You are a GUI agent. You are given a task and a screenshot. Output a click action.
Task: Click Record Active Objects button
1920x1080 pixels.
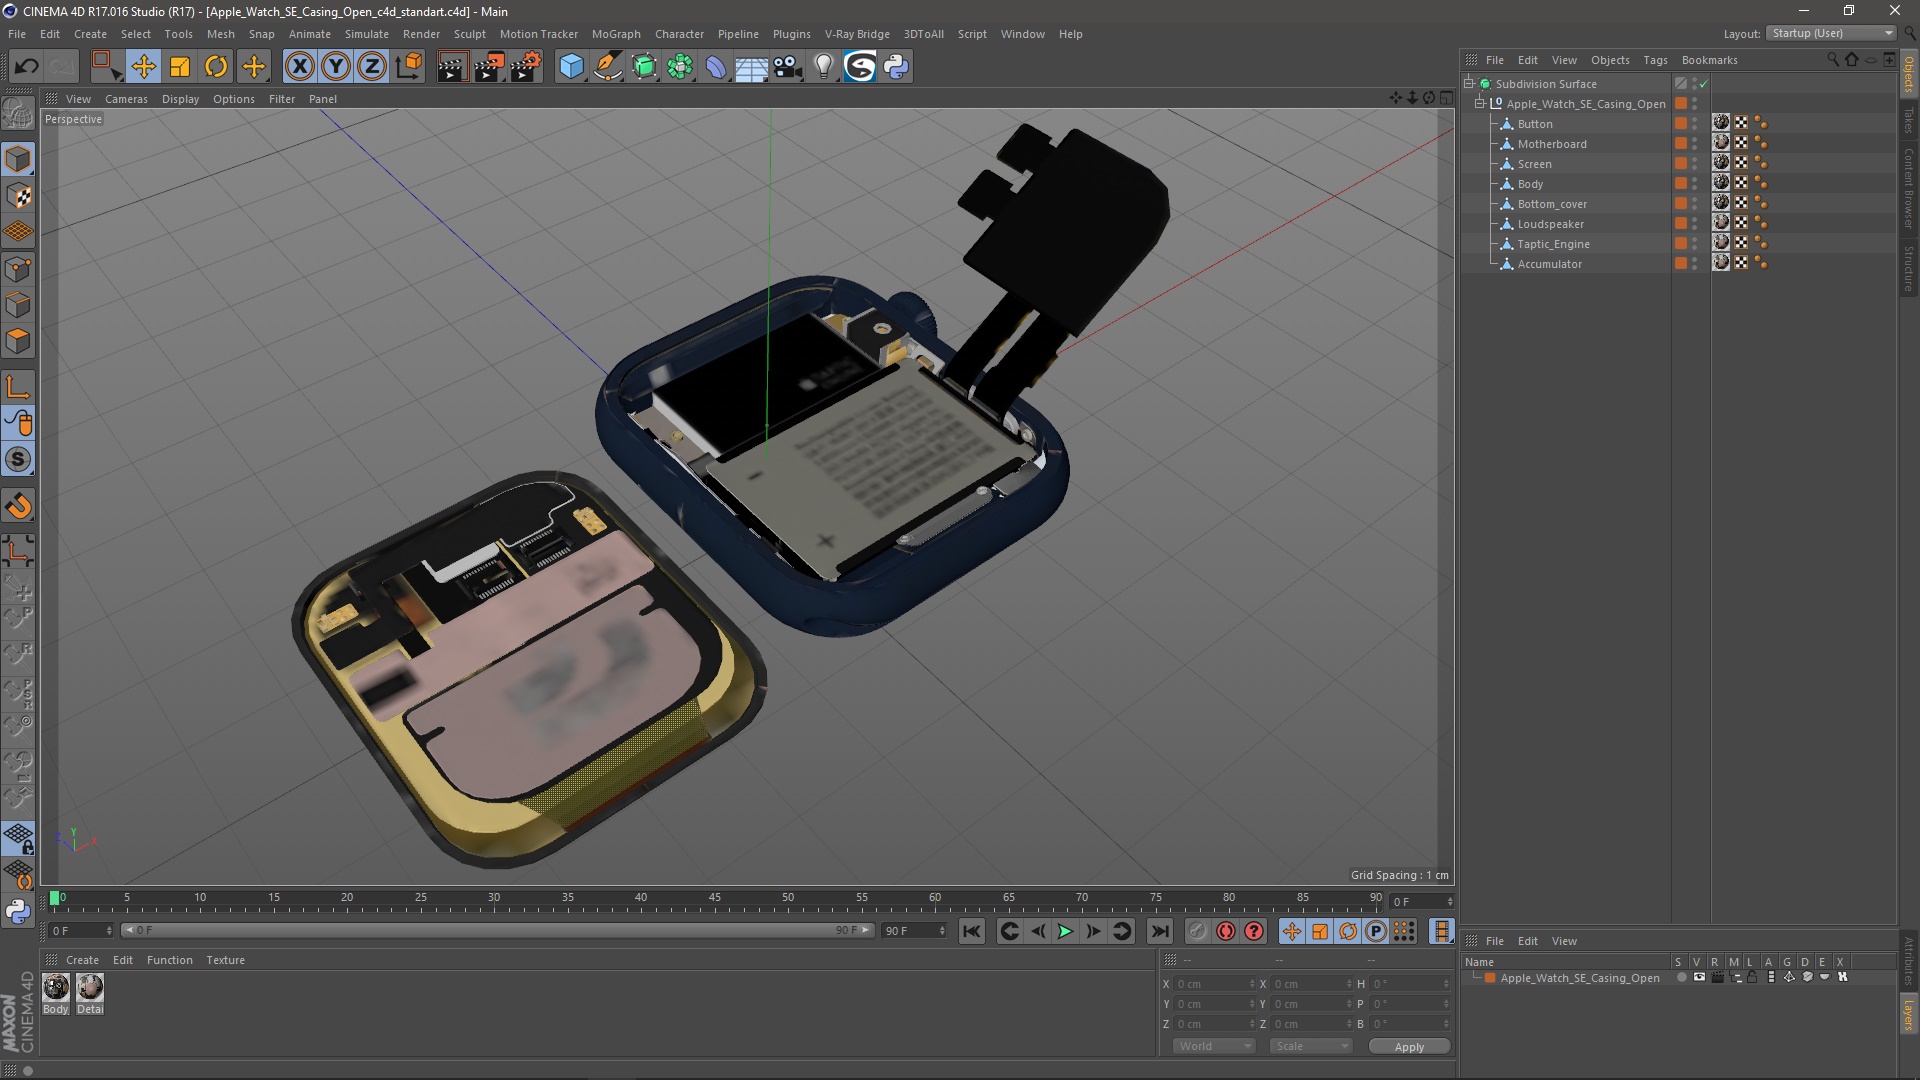point(1198,932)
